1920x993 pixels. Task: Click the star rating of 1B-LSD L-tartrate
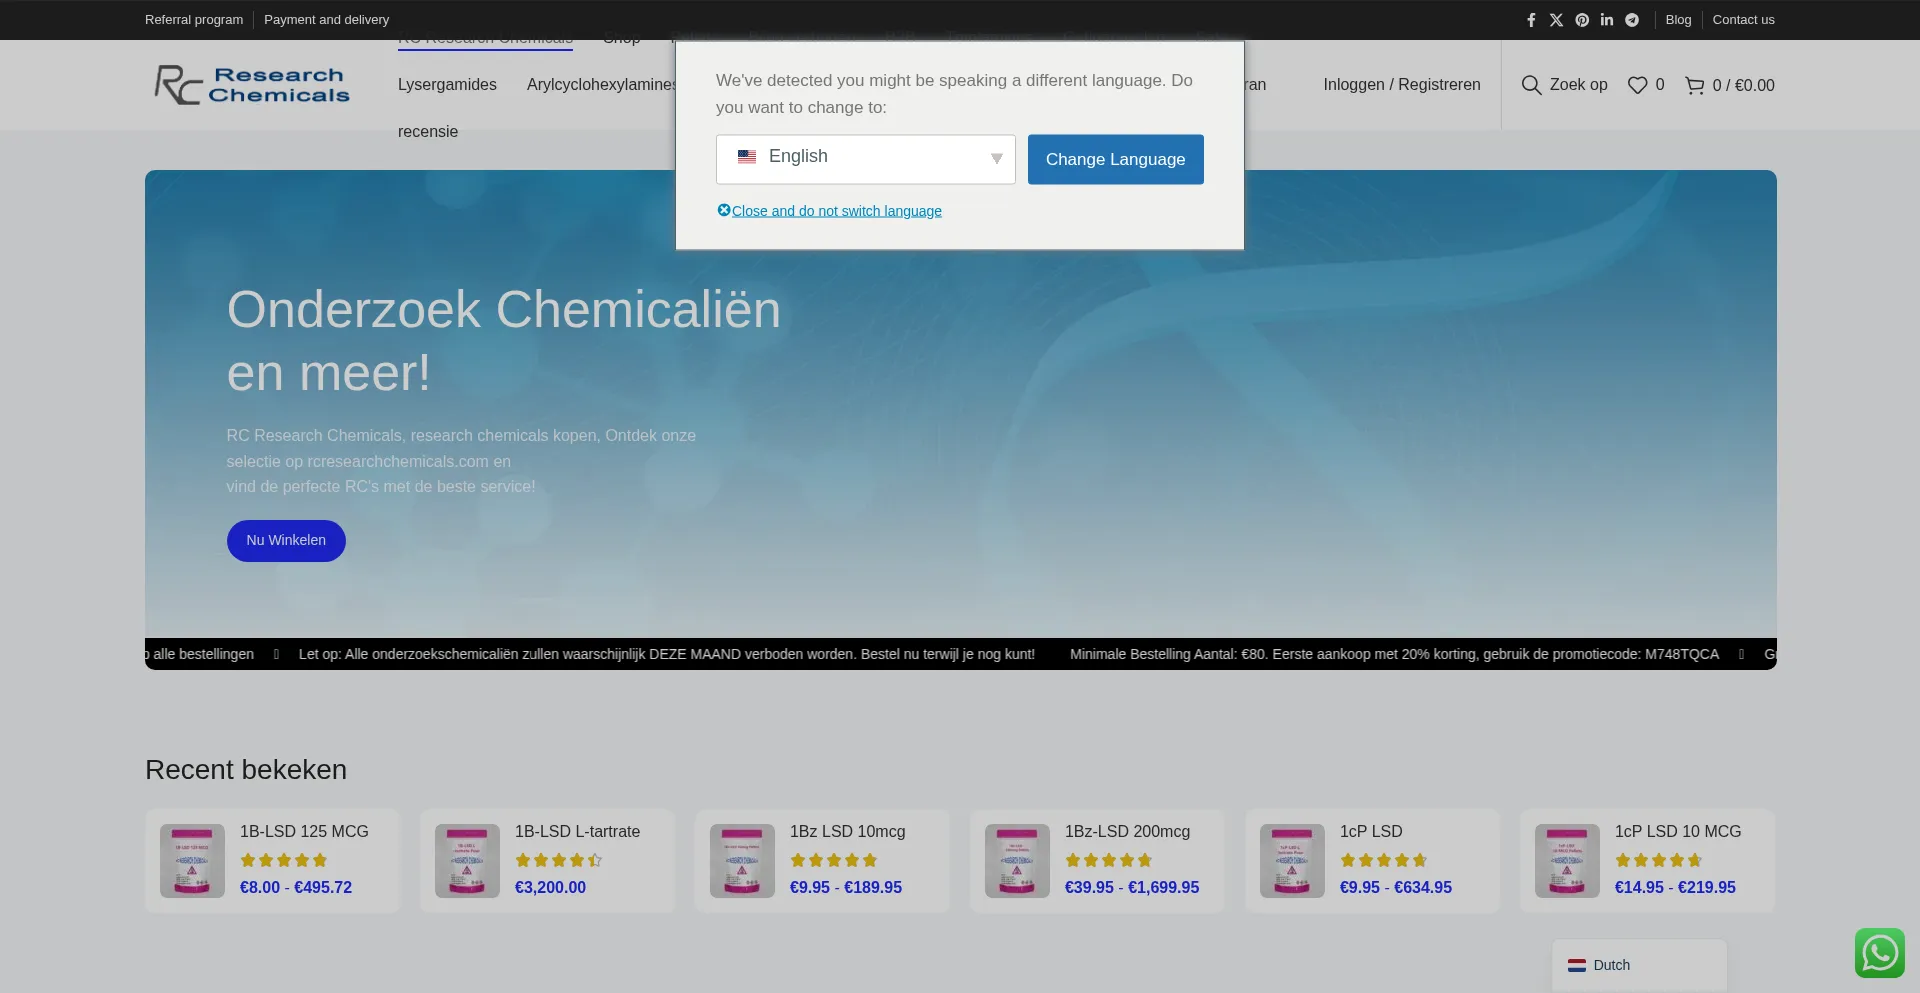pyautogui.click(x=559, y=860)
